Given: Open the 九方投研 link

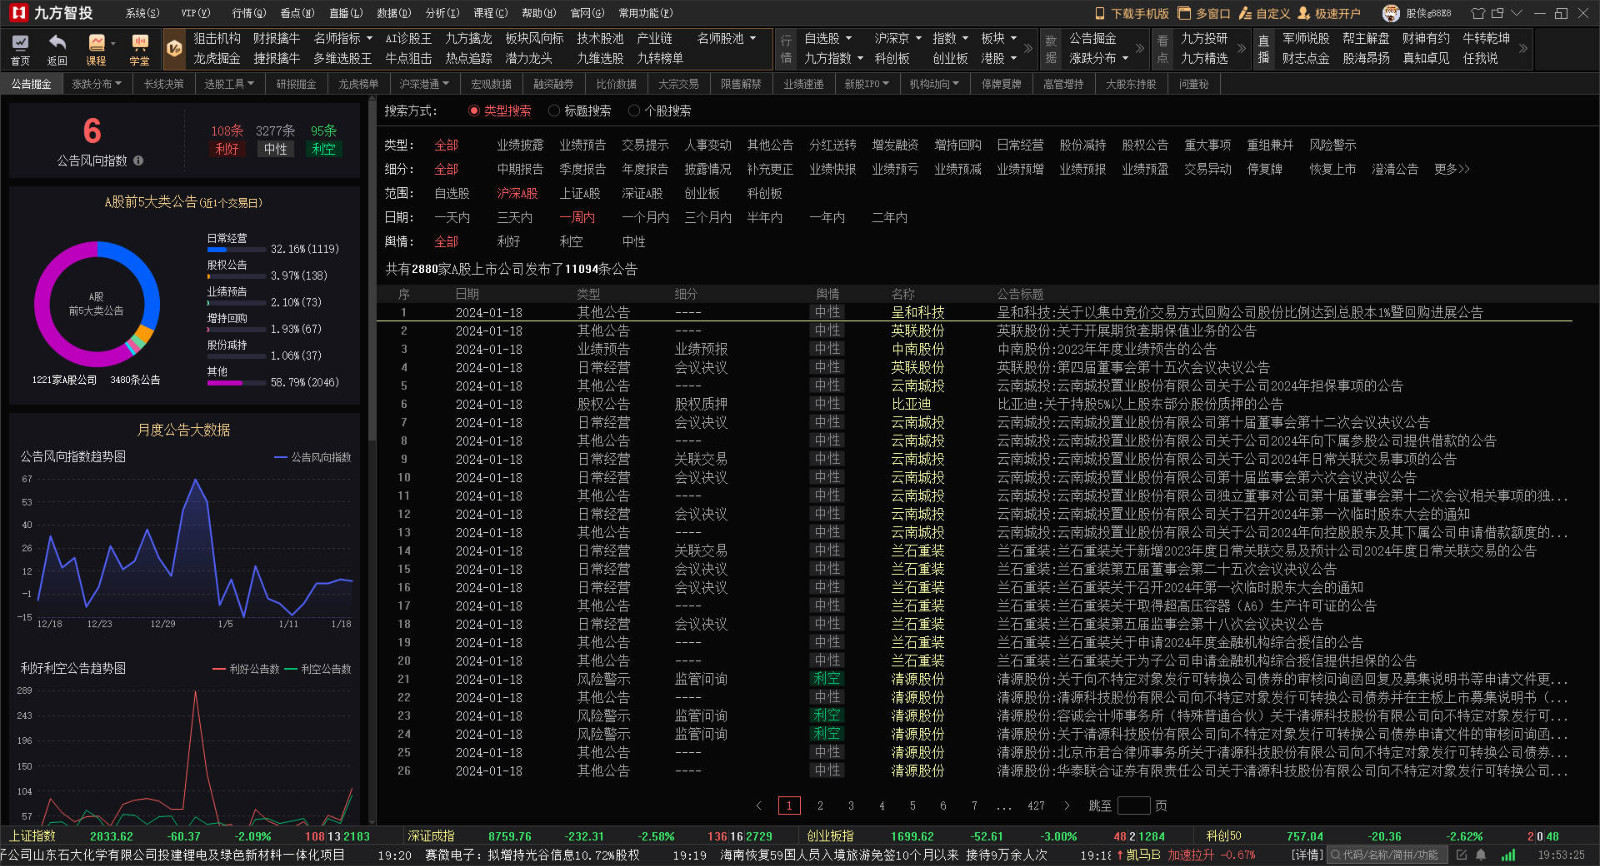Looking at the screenshot, I should pyautogui.click(x=1204, y=38).
